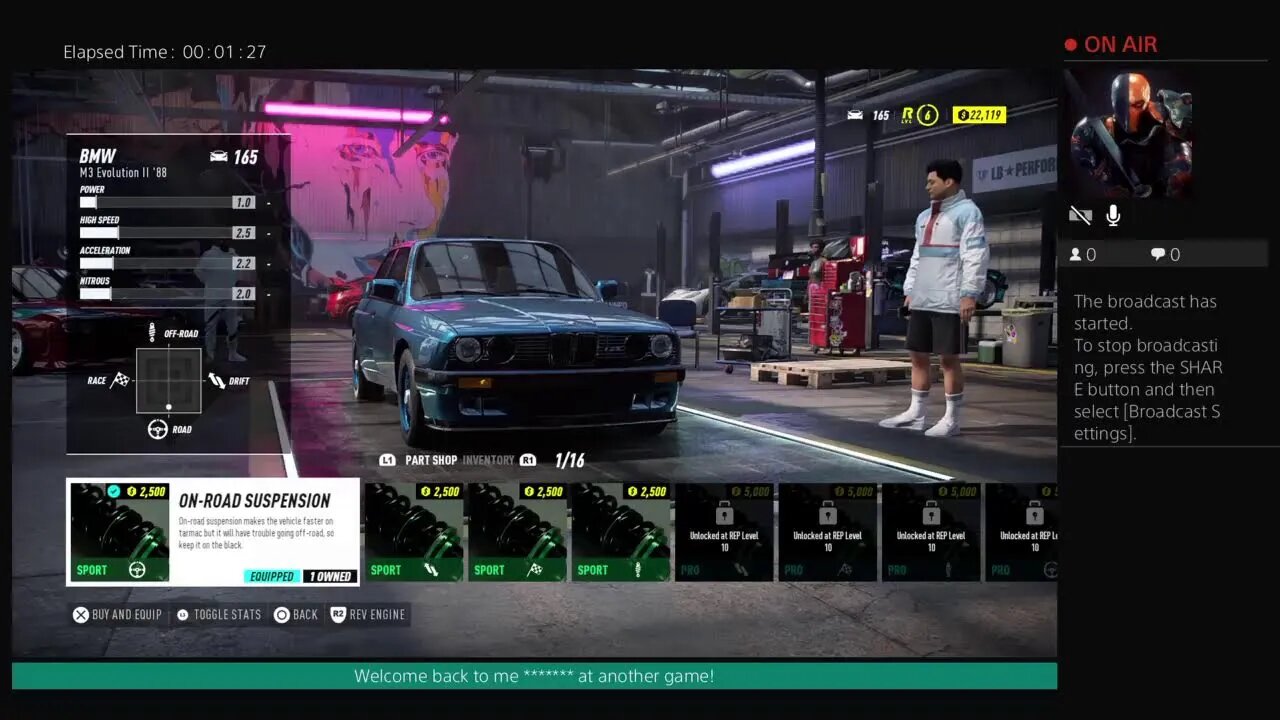
Task: Click the ON AIR broadcast label
Action: point(1120,45)
